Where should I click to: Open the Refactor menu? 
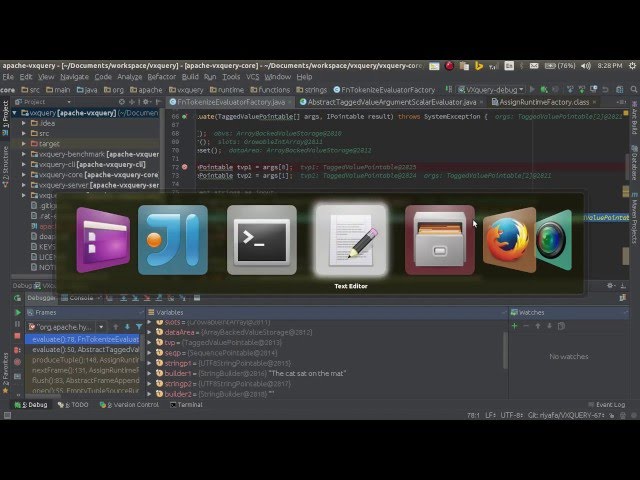[x=161, y=77]
